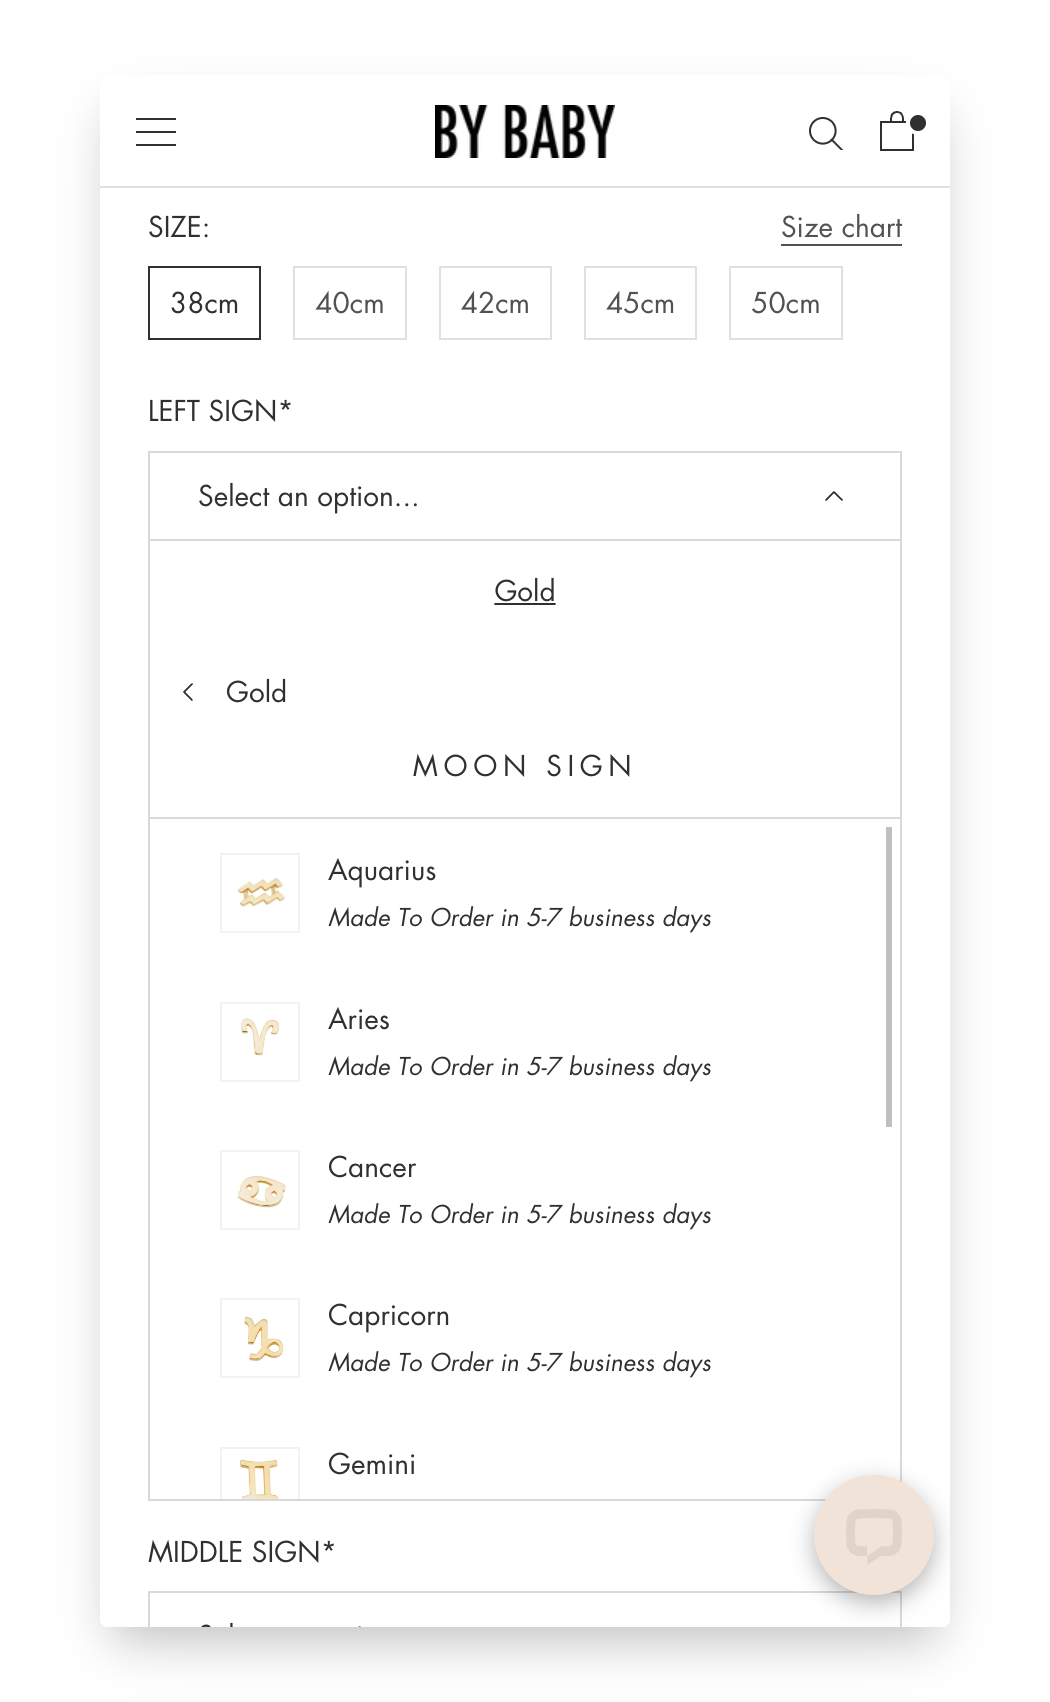The height and width of the screenshot is (1702, 1050).
Task: Open the live chat bubble
Action: click(x=873, y=1534)
